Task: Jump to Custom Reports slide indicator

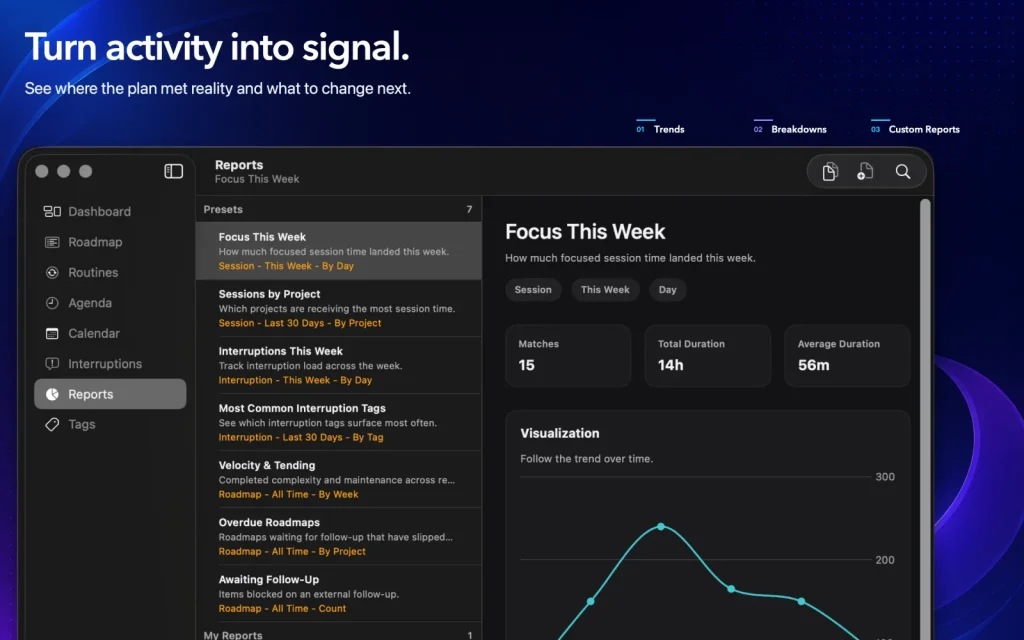Action: (x=915, y=128)
